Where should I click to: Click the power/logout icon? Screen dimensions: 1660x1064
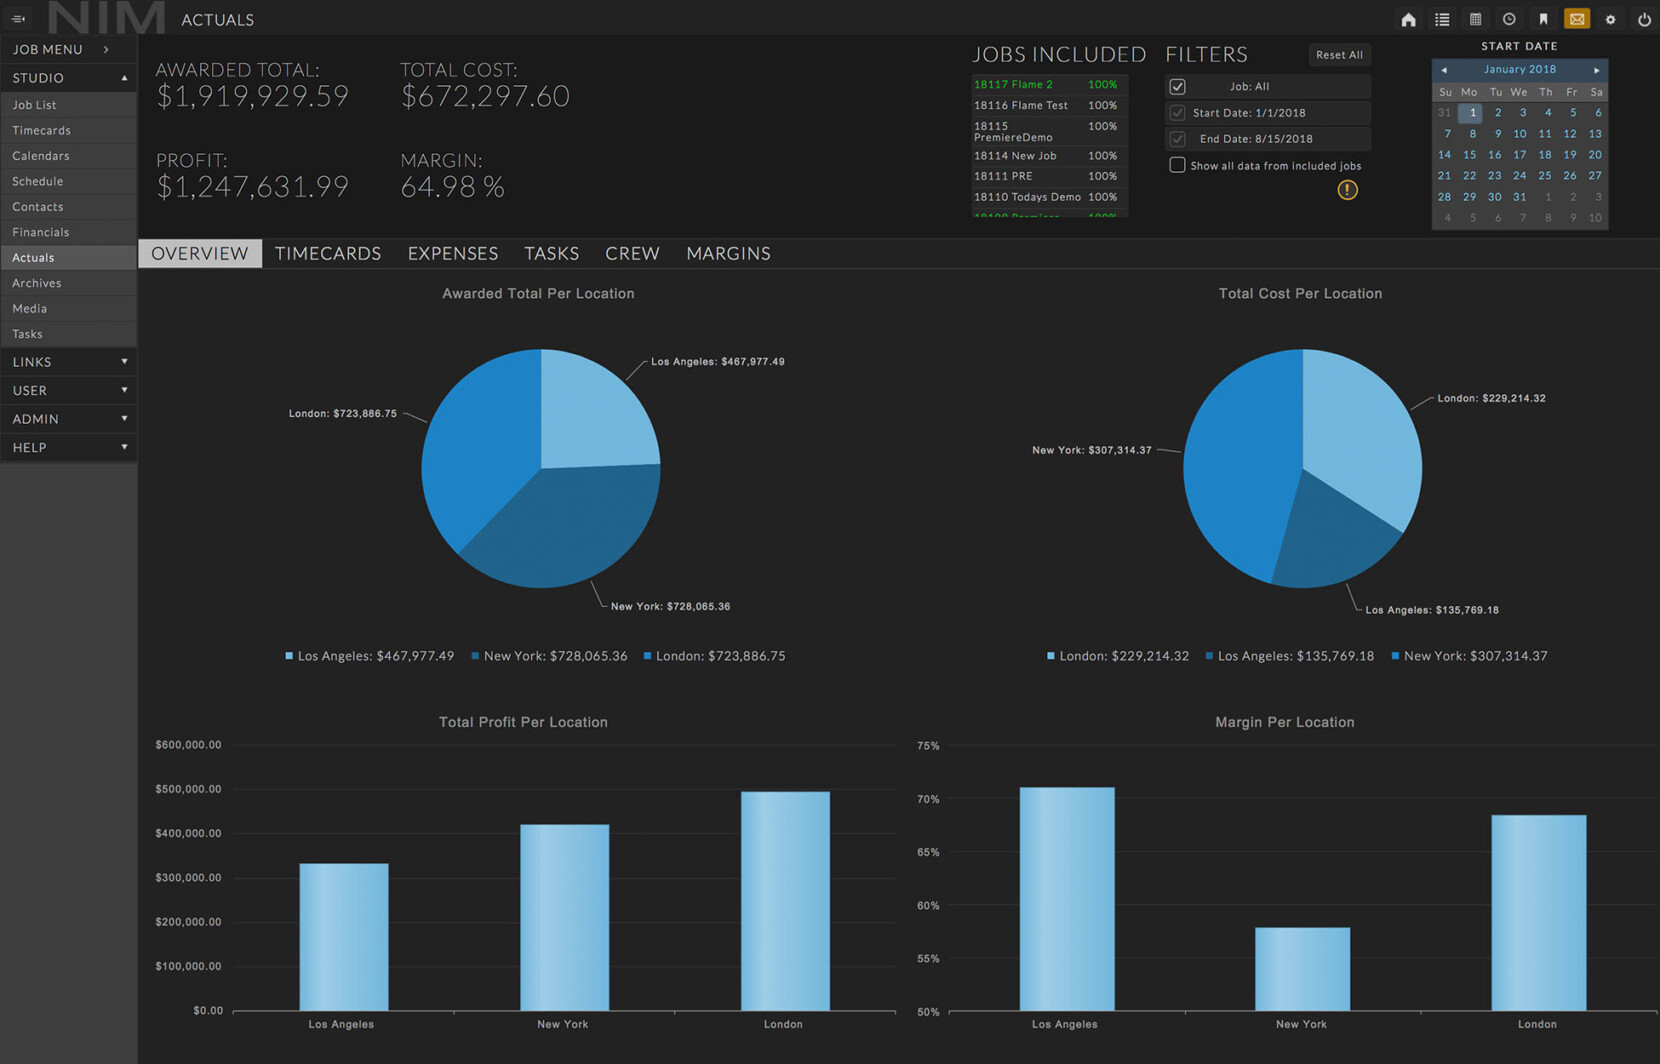point(1643,19)
